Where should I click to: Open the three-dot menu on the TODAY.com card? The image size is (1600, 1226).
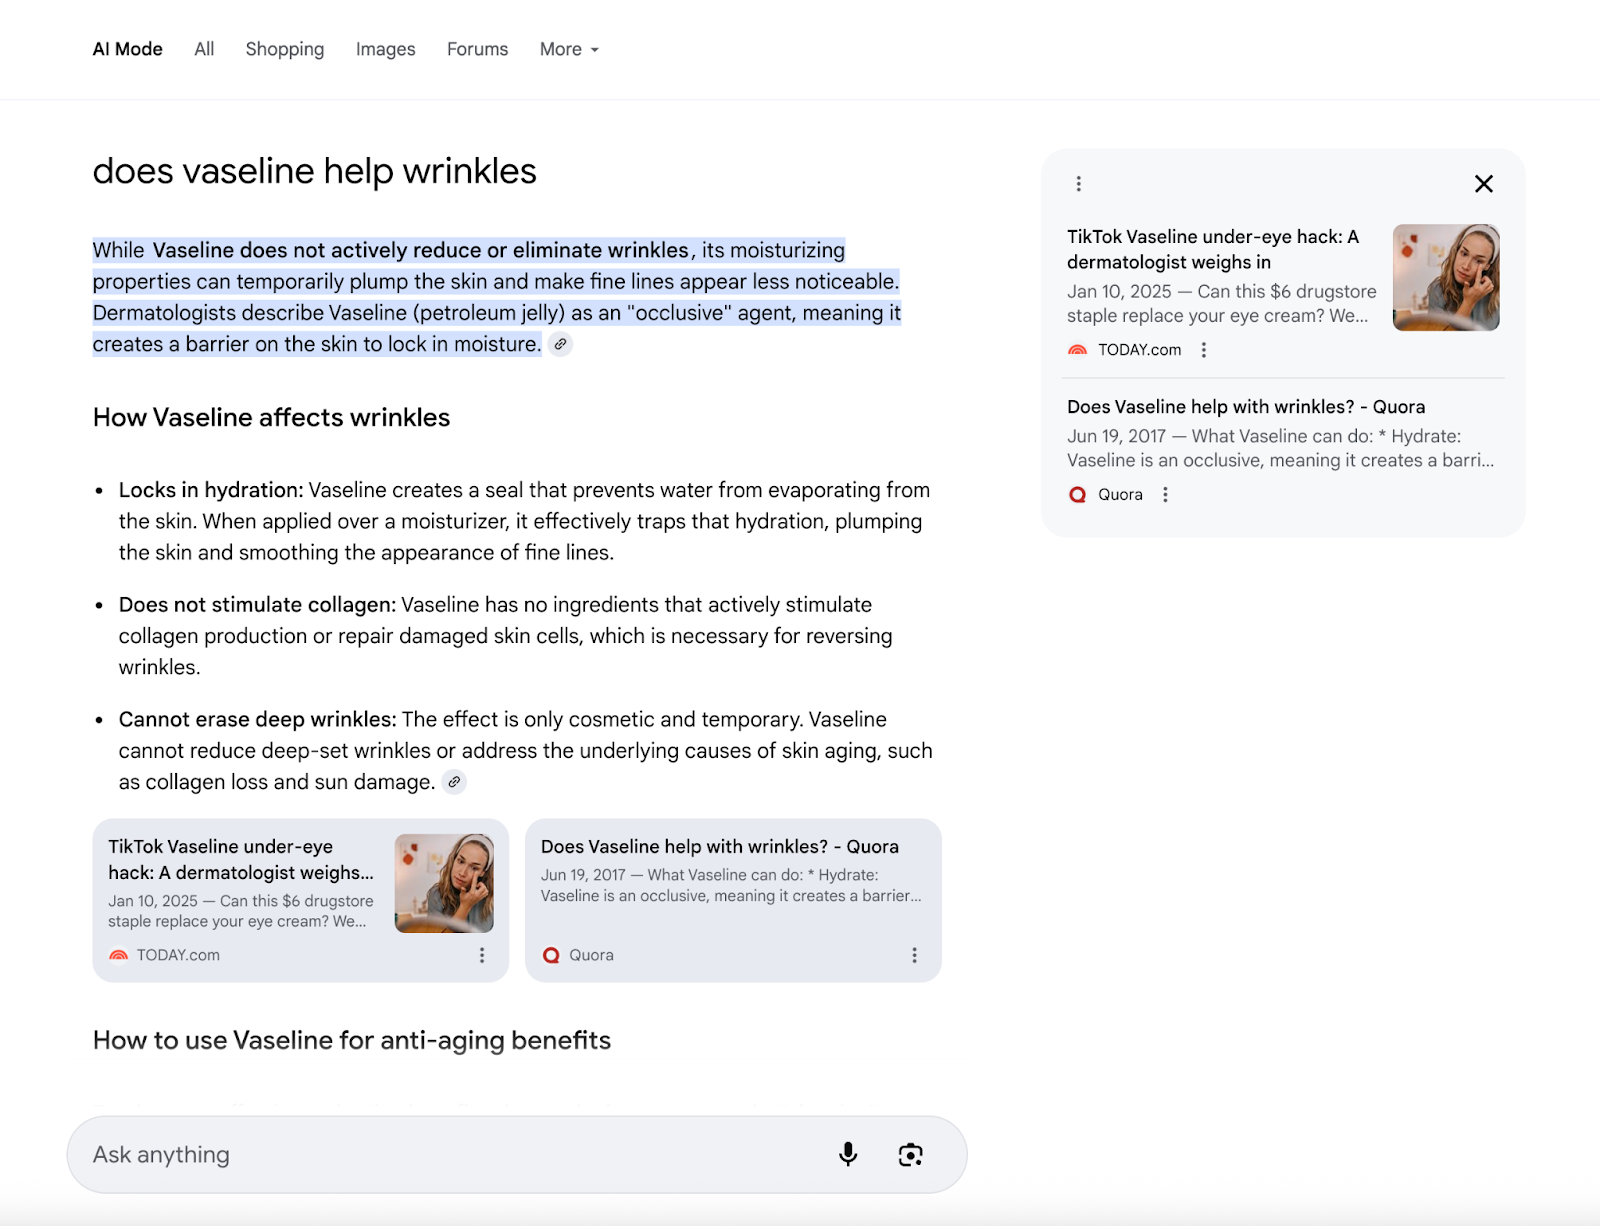click(482, 955)
